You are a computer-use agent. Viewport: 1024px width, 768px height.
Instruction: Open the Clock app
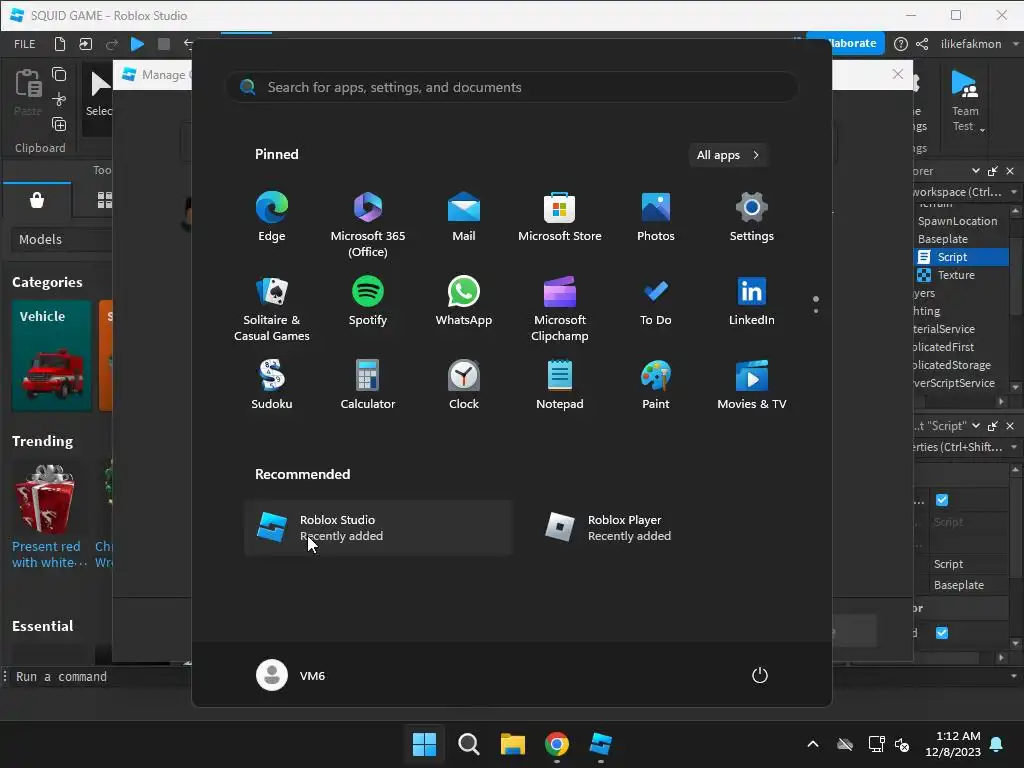[464, 385]
